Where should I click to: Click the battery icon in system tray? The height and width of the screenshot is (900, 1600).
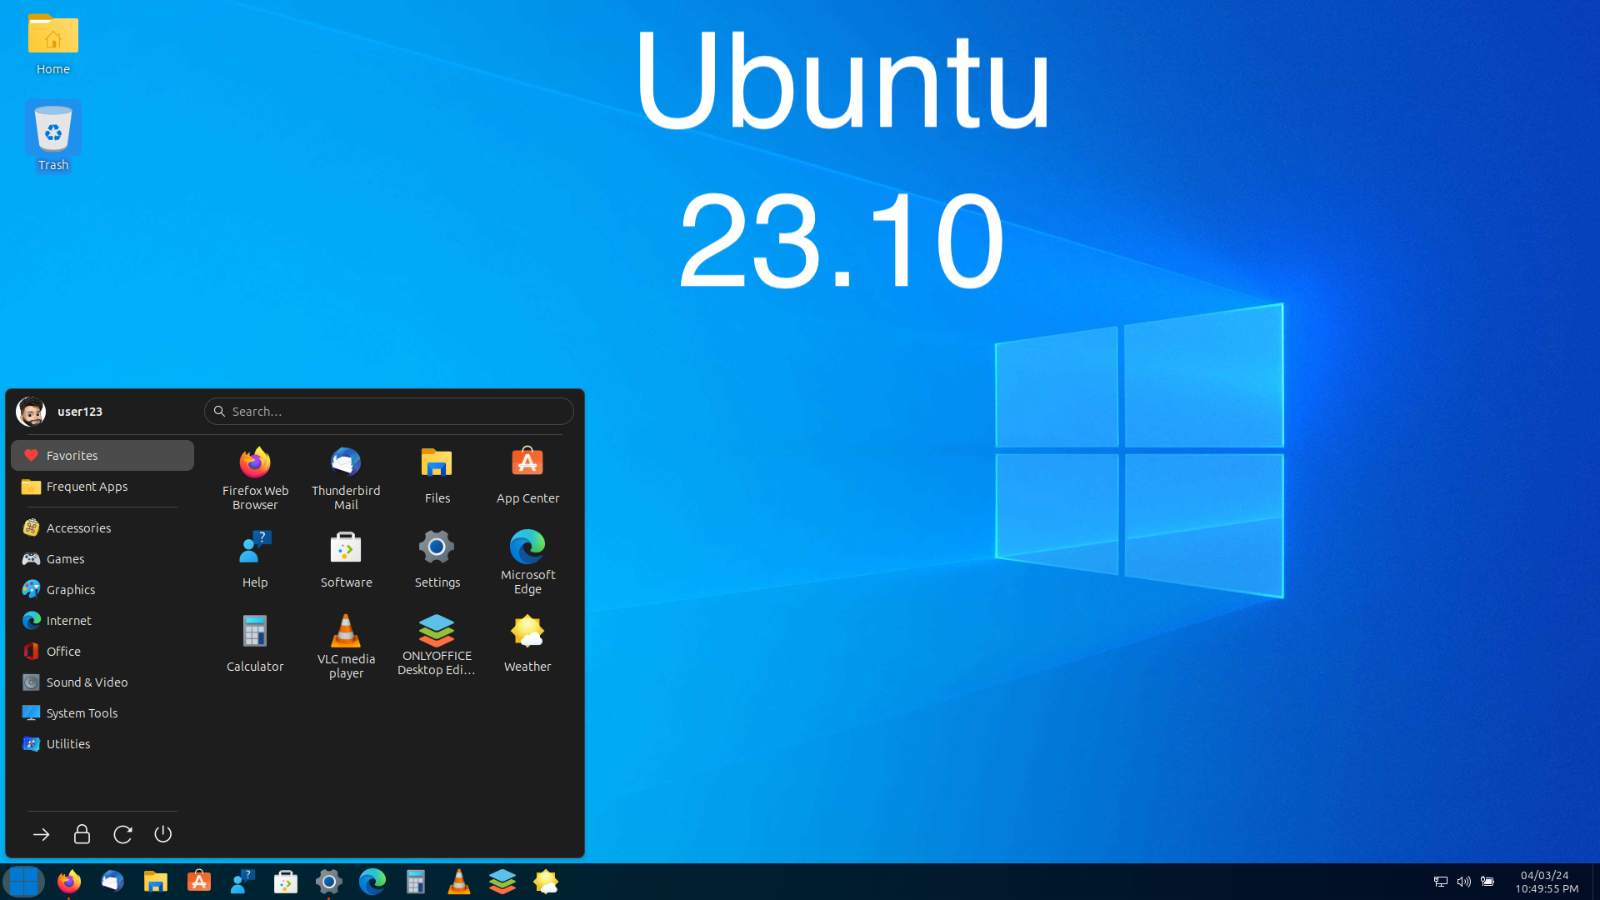(1488, 882)
